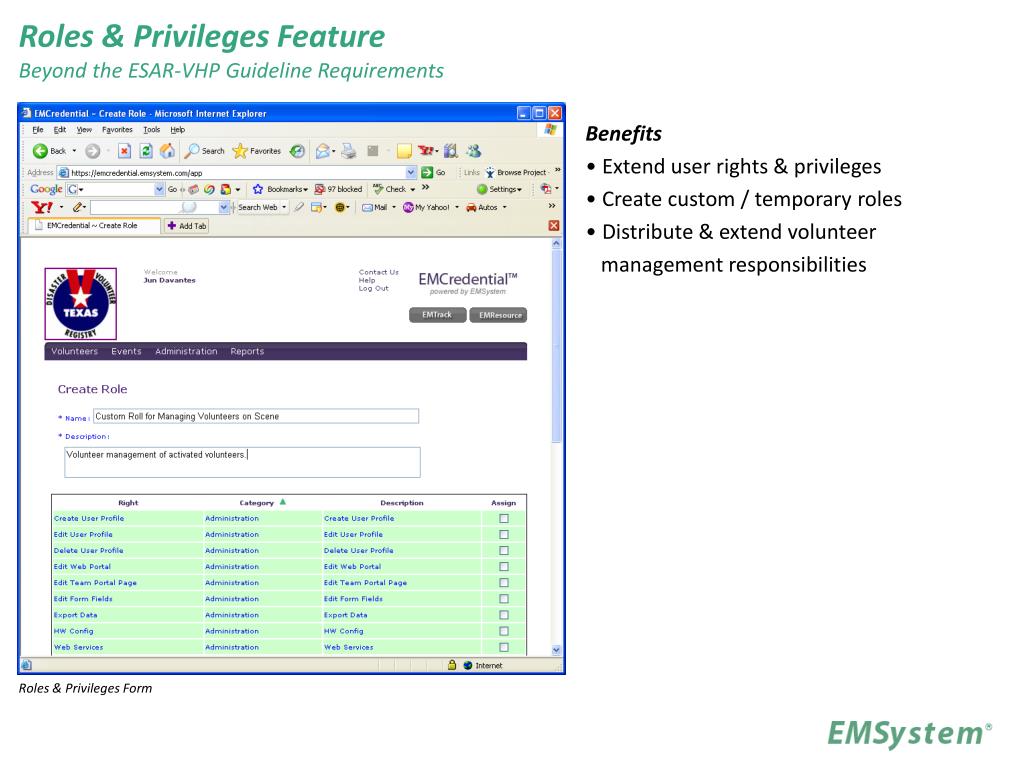
Task: Open the Back button history dropdown arrow
Action: tap(74, 151)
